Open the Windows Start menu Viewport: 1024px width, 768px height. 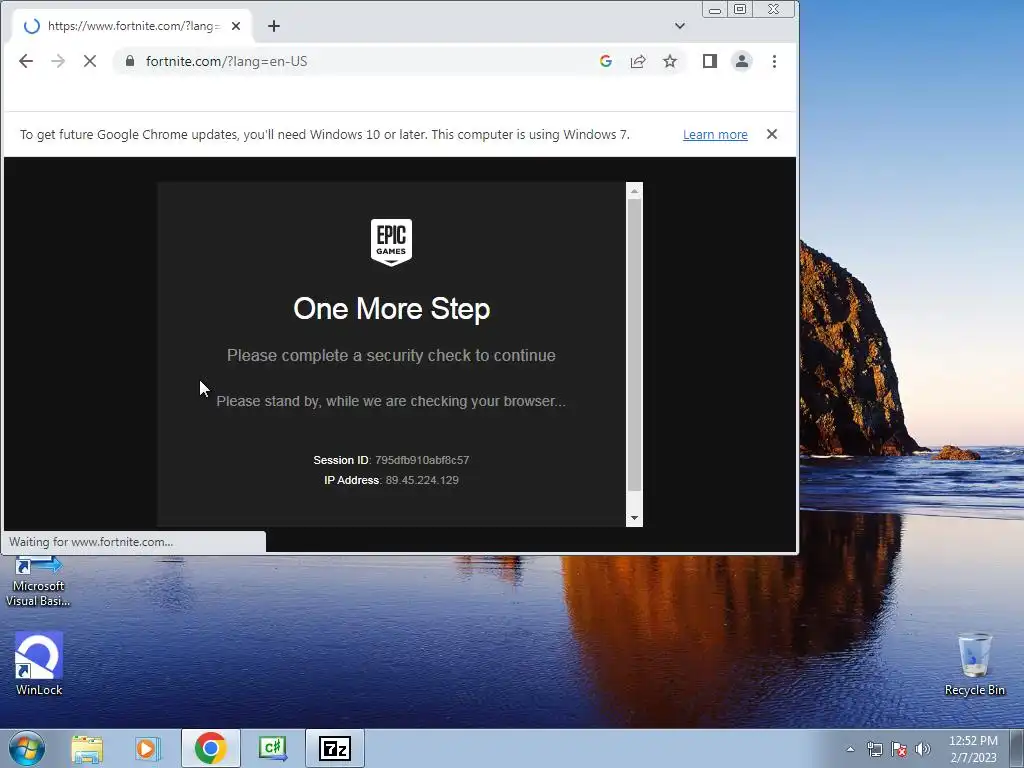(27, 748)
